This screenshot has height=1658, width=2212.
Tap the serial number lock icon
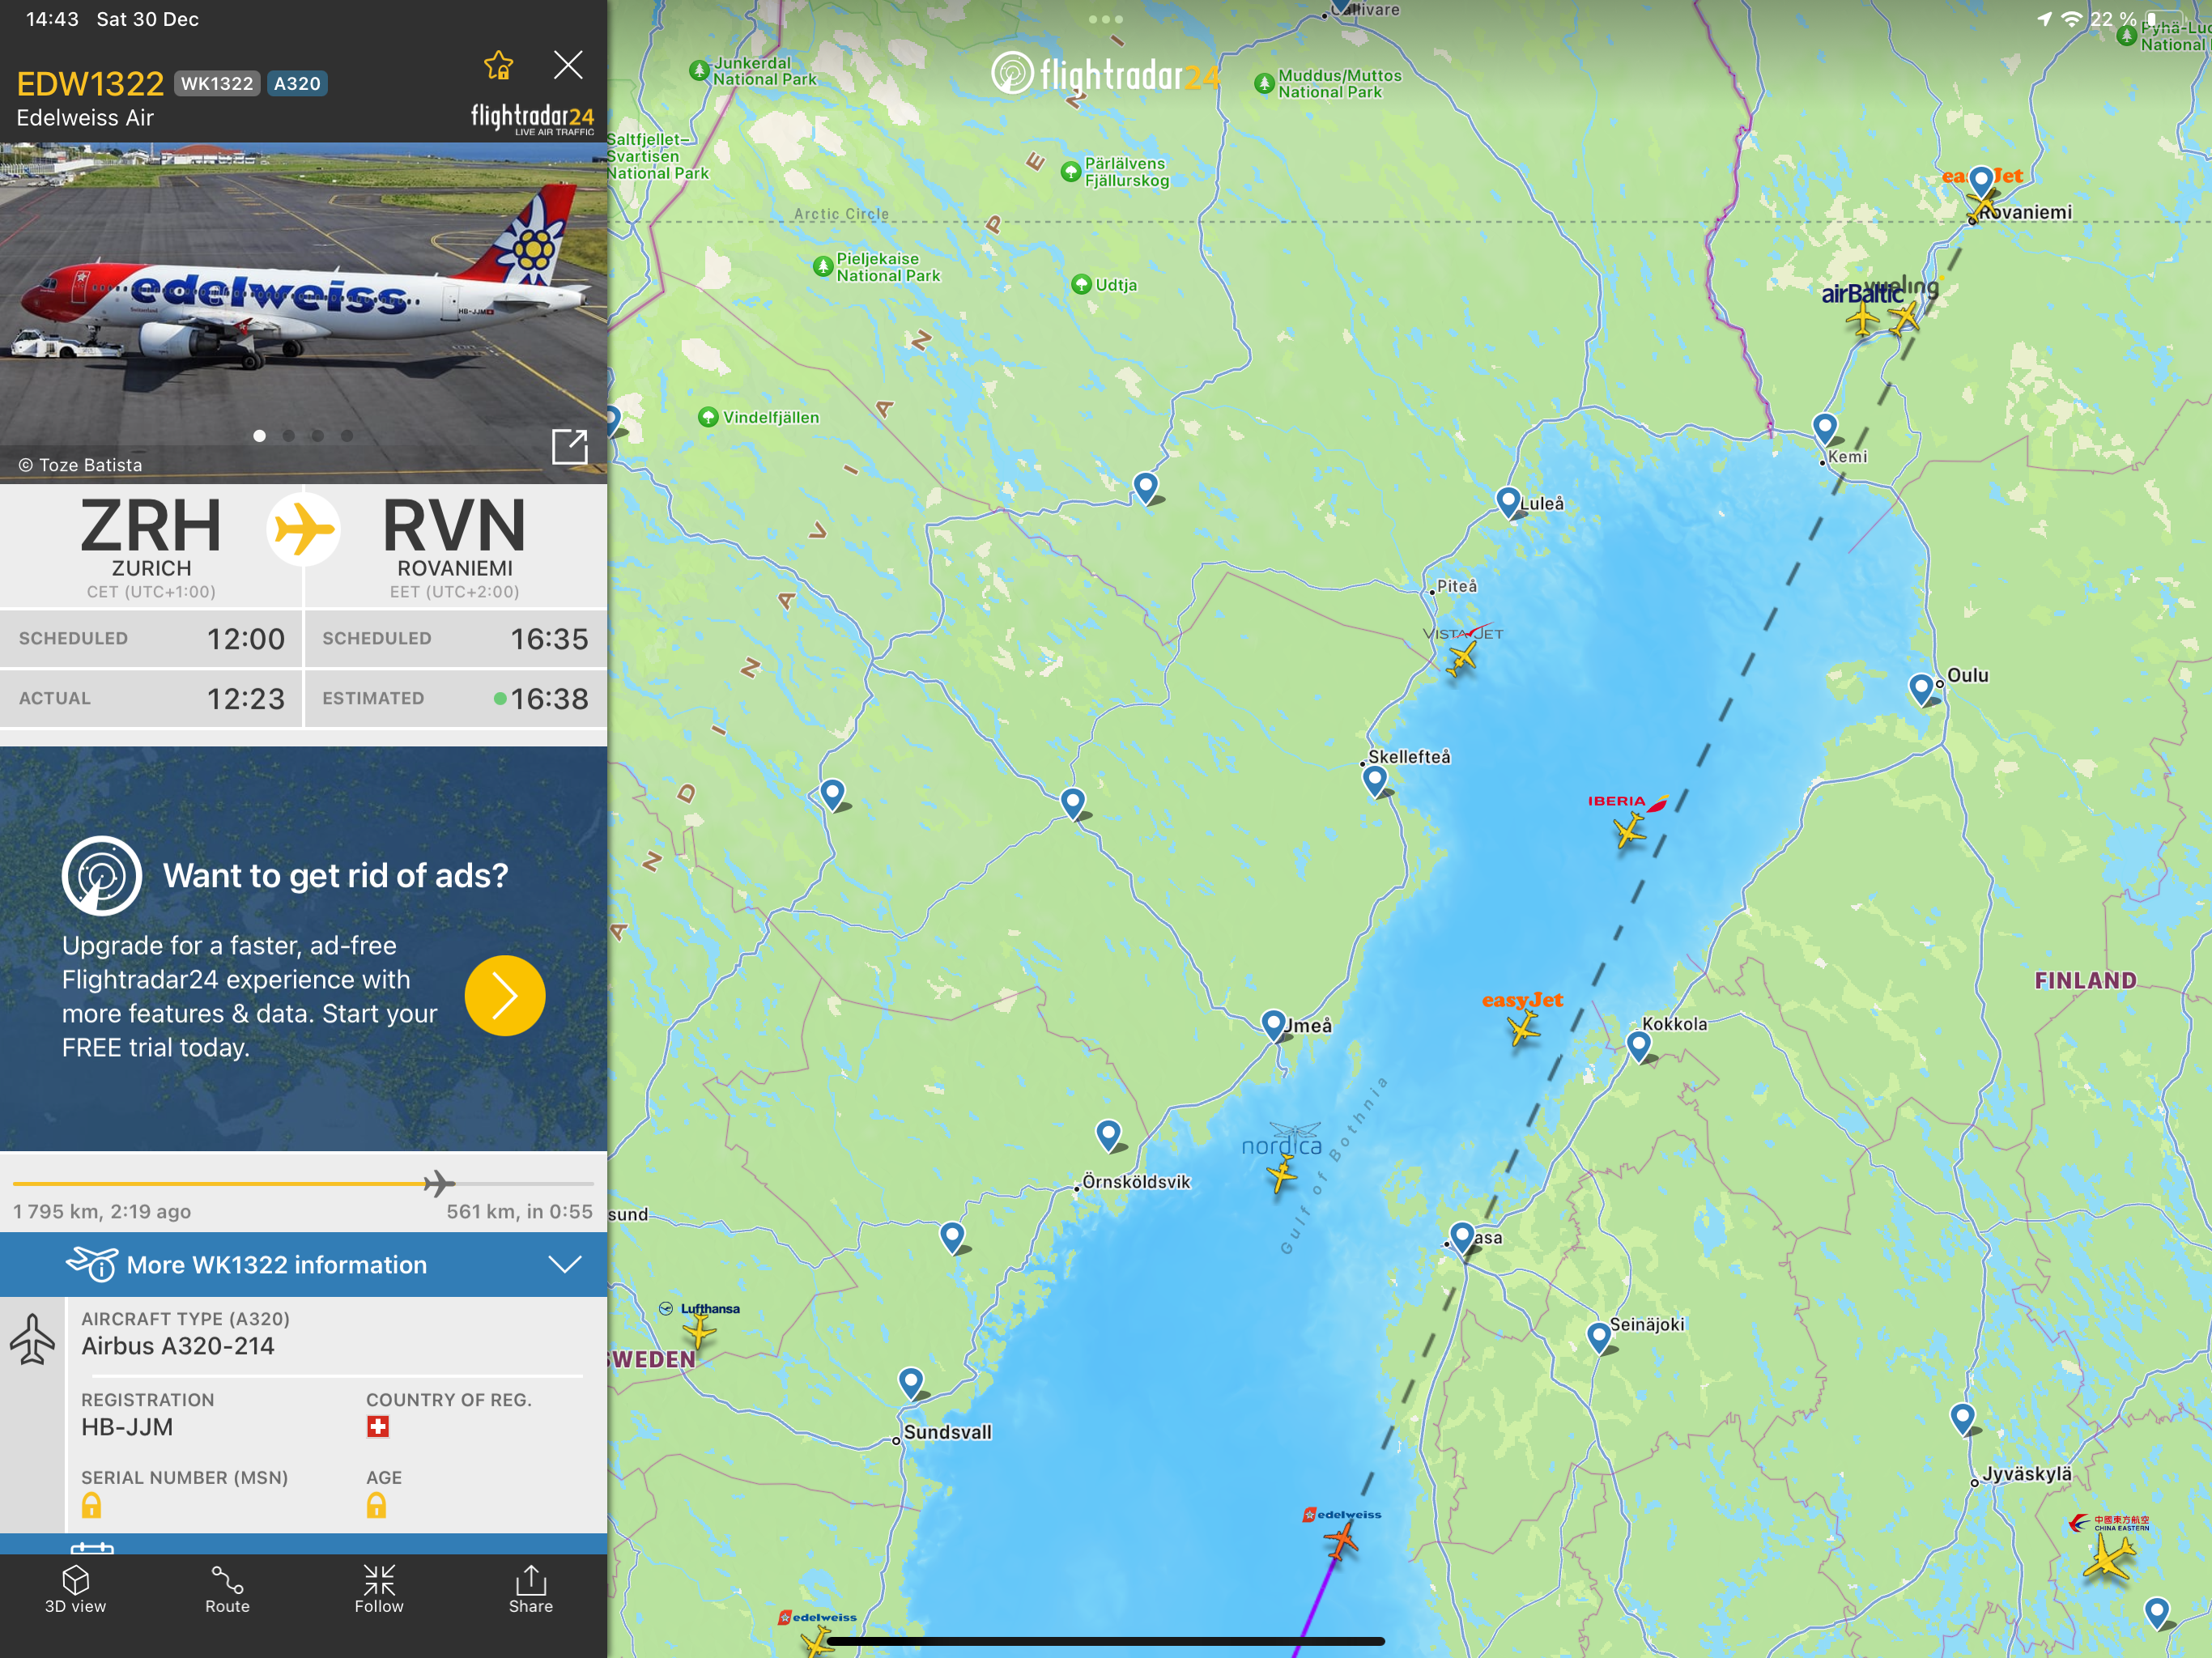(x=91, y=1505)
